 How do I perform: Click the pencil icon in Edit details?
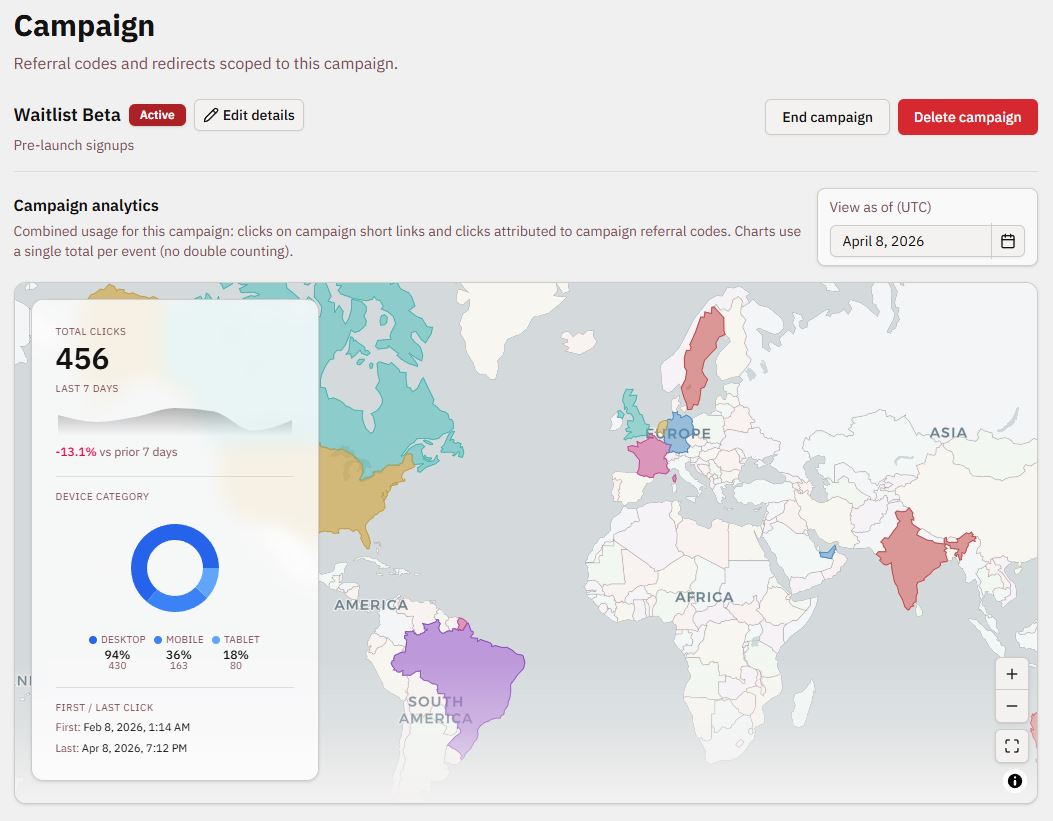point(211,115)
